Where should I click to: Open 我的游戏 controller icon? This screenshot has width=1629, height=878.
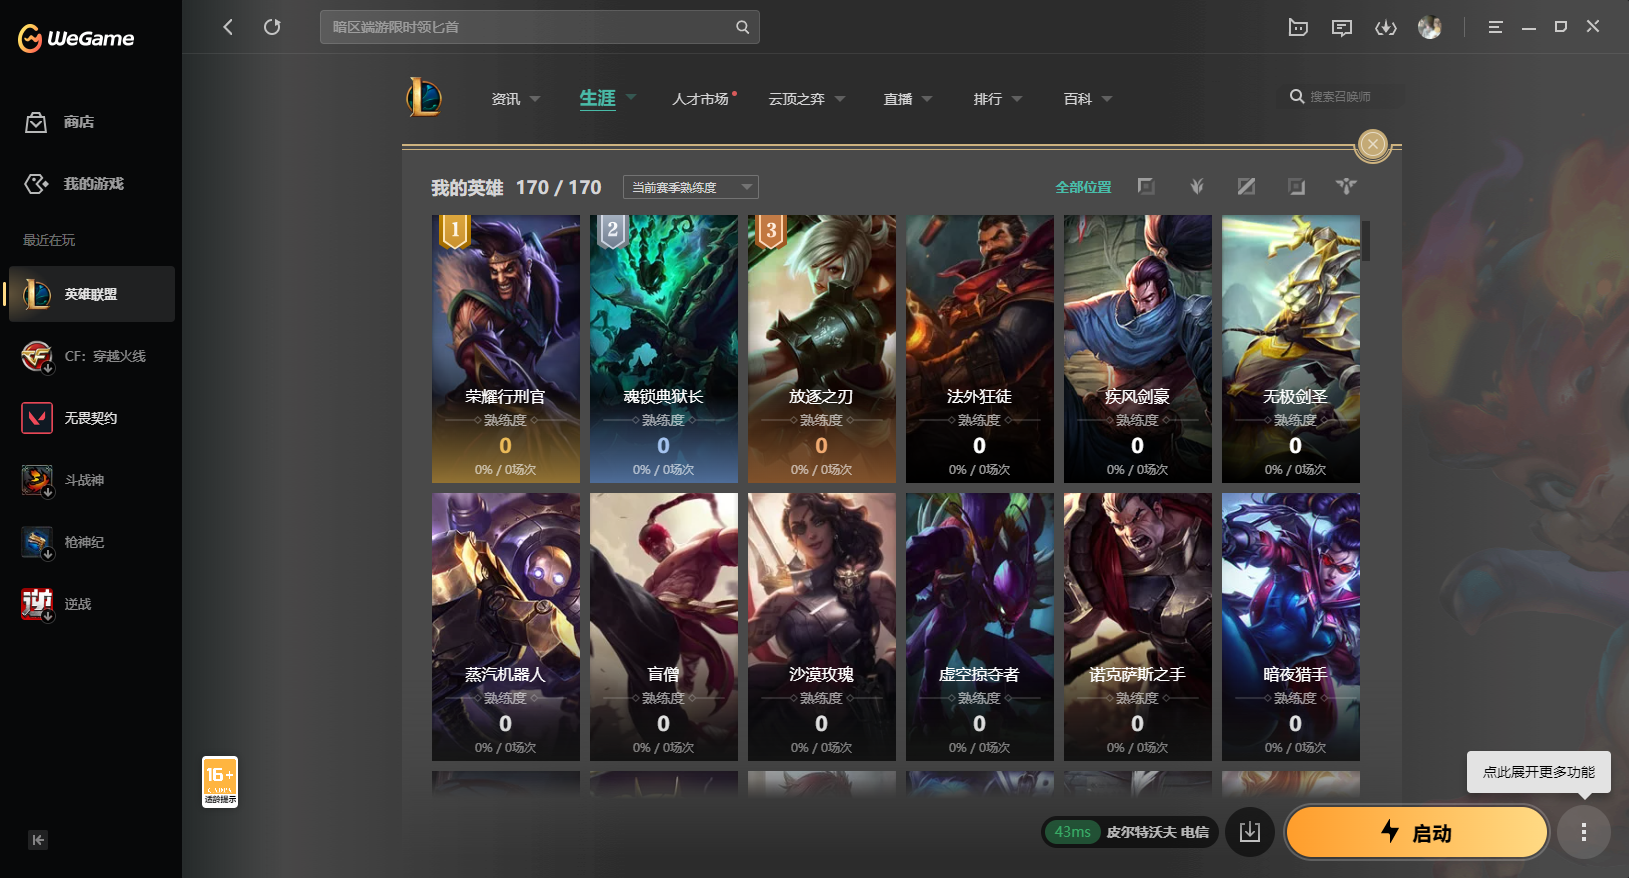point(36,184)
